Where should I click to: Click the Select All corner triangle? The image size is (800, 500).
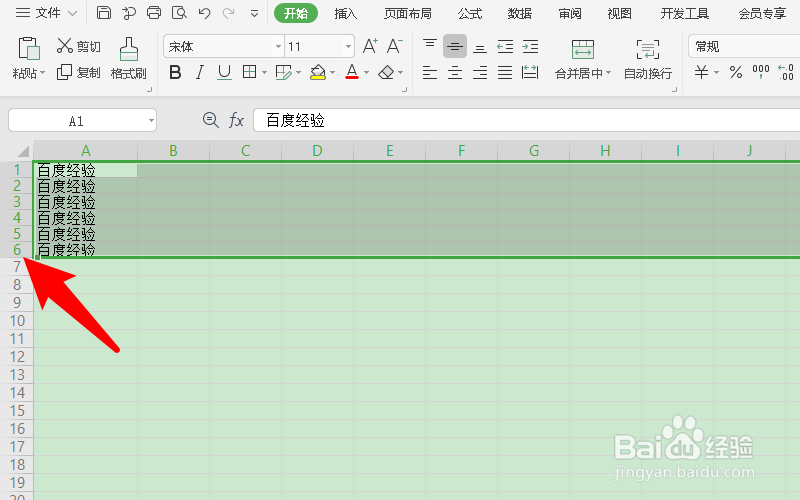tap(23, 151)
